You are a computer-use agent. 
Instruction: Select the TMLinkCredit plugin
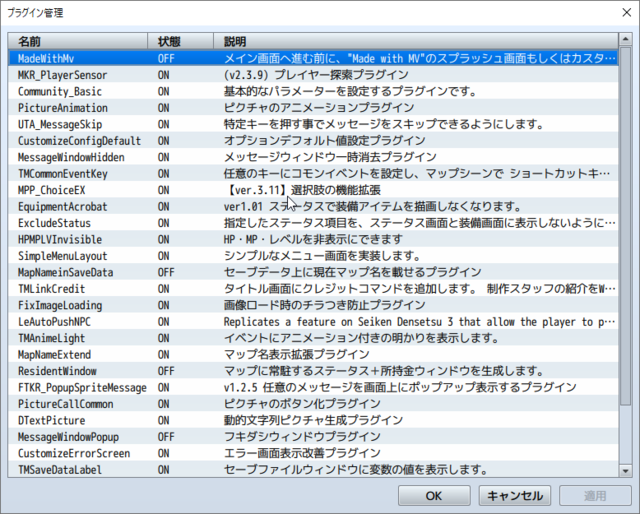coord(313,289)
